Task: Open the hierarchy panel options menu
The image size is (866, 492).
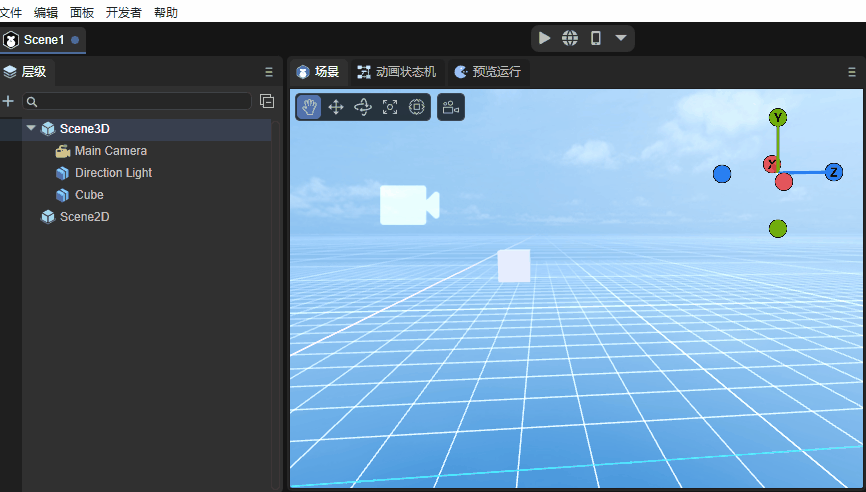Action: (x=268, y=72)
